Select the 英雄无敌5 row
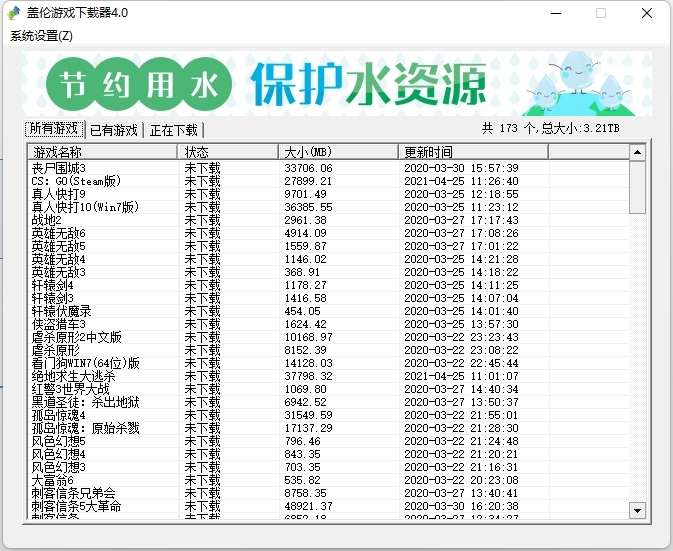The width and height of the screenshot is (673, 551). (328, 246)
